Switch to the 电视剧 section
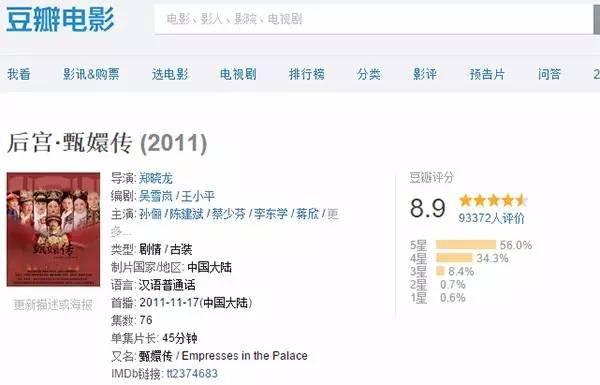600x385 pixels. click(x=238, y=74)
